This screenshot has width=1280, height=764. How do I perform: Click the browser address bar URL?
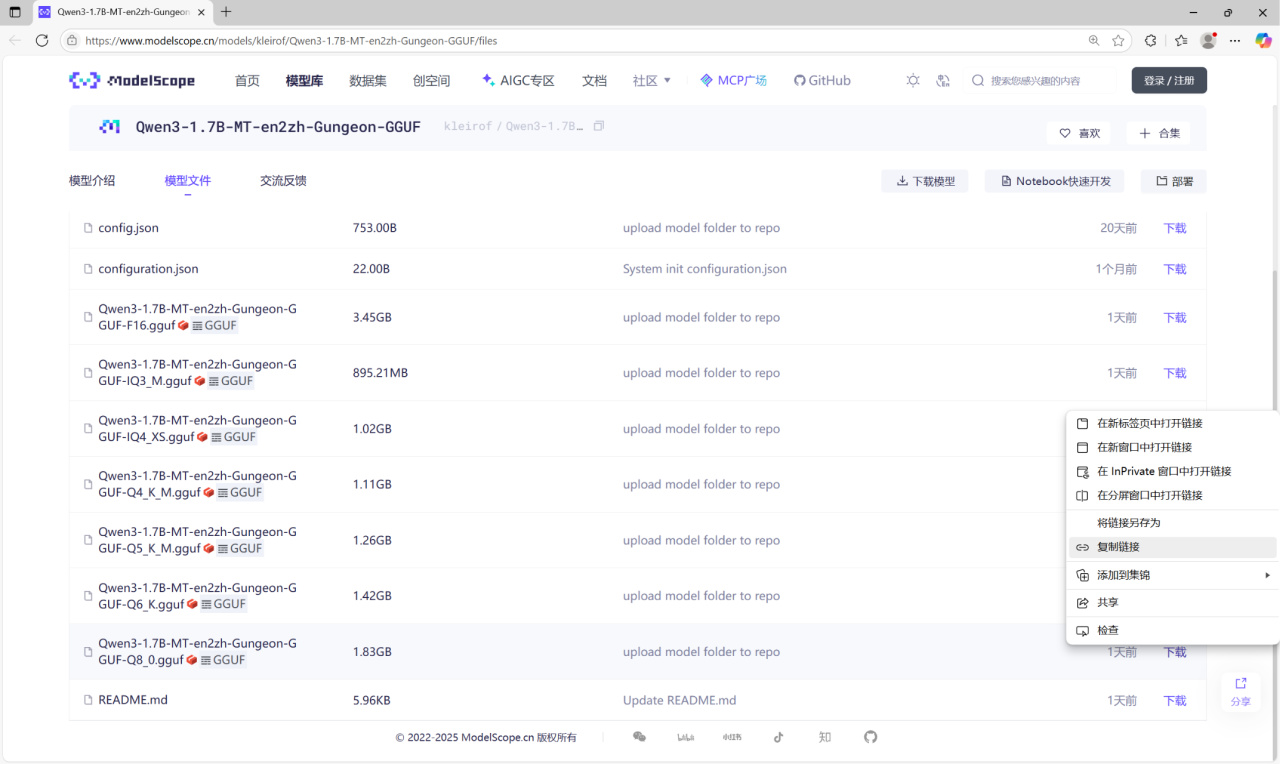(x=291, y=41)
